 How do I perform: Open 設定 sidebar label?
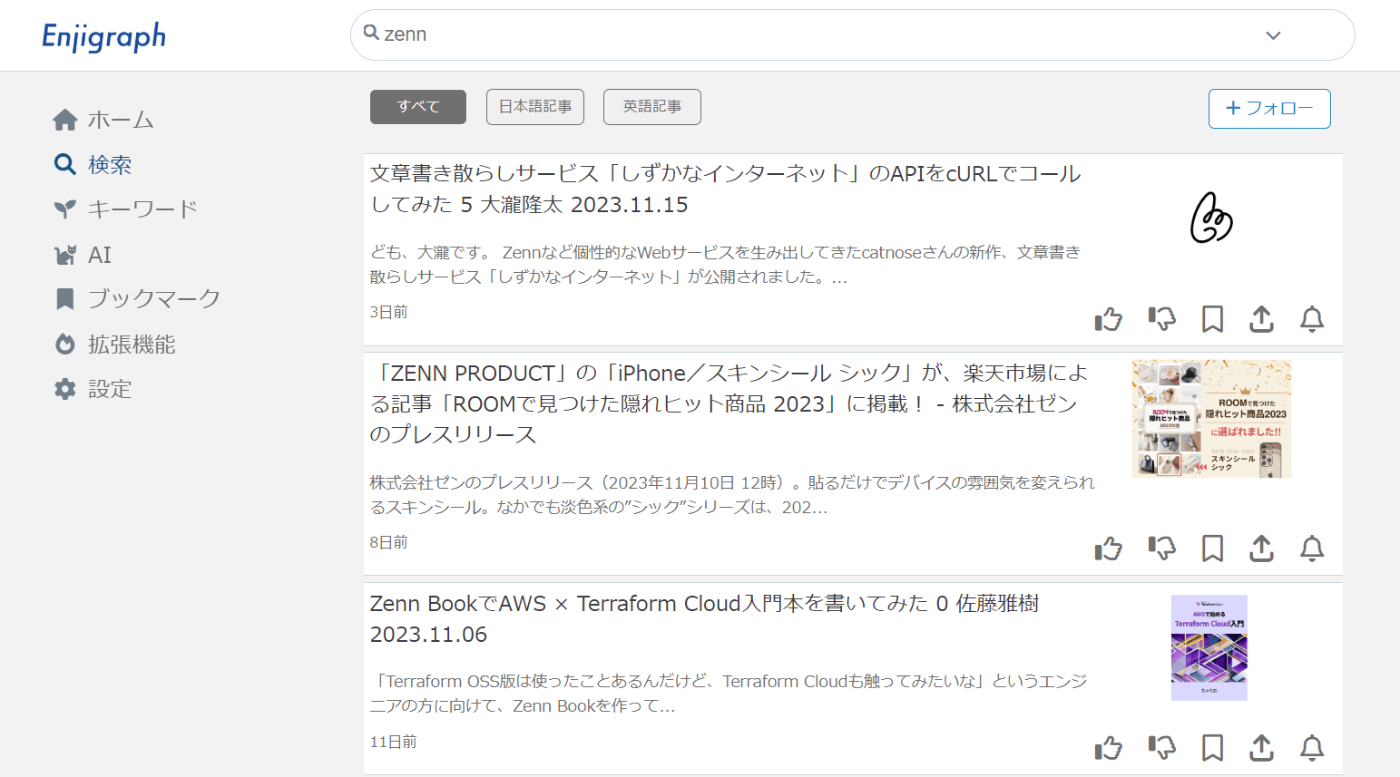click(x=110, y=389)
